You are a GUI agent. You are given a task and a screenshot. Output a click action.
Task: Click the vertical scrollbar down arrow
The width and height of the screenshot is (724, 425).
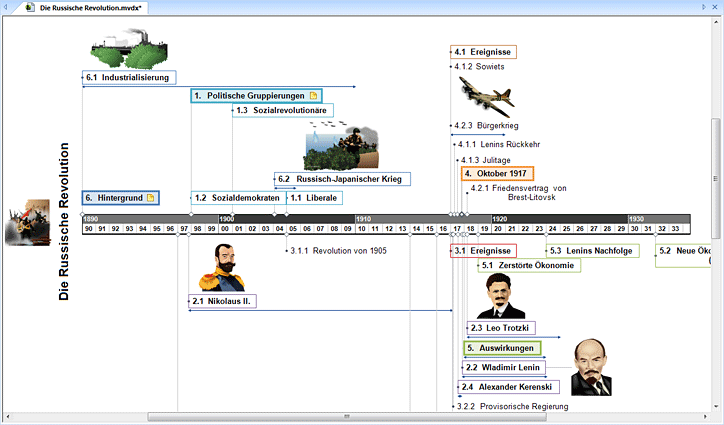(x=716, y=407)
